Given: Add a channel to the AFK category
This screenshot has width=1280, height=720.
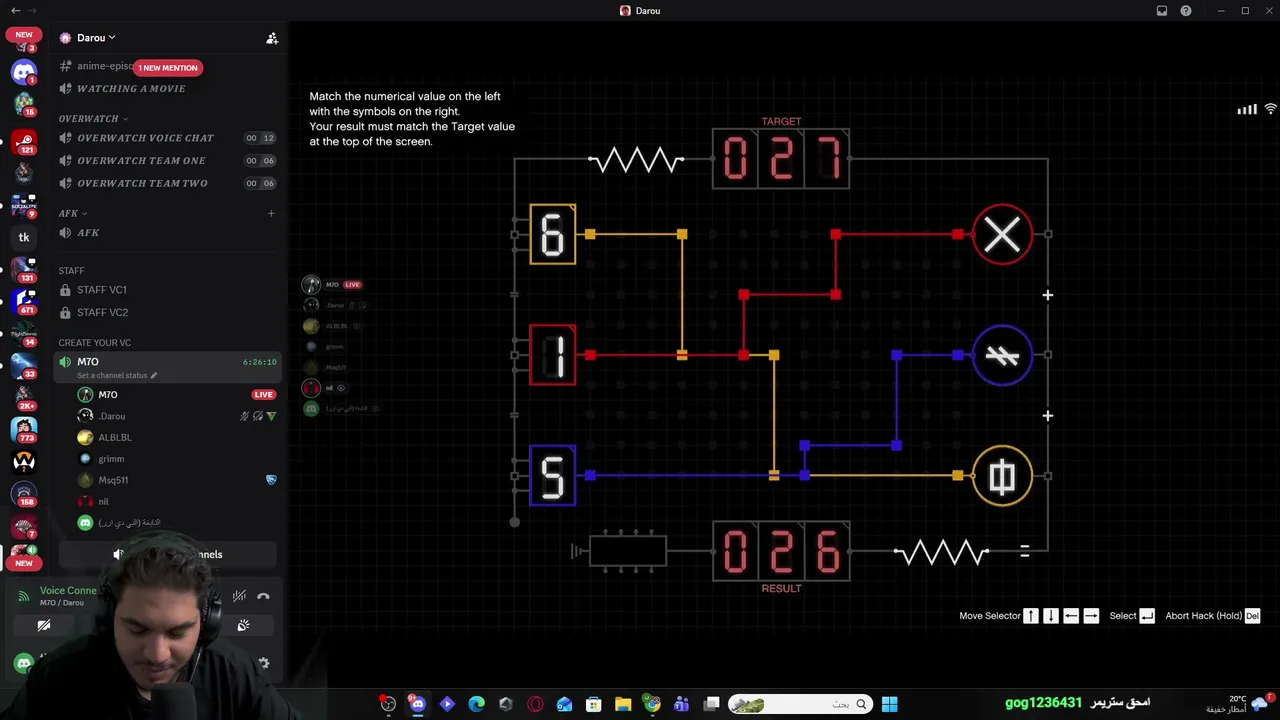Looking at the screenshot, I should click(271, 213).
